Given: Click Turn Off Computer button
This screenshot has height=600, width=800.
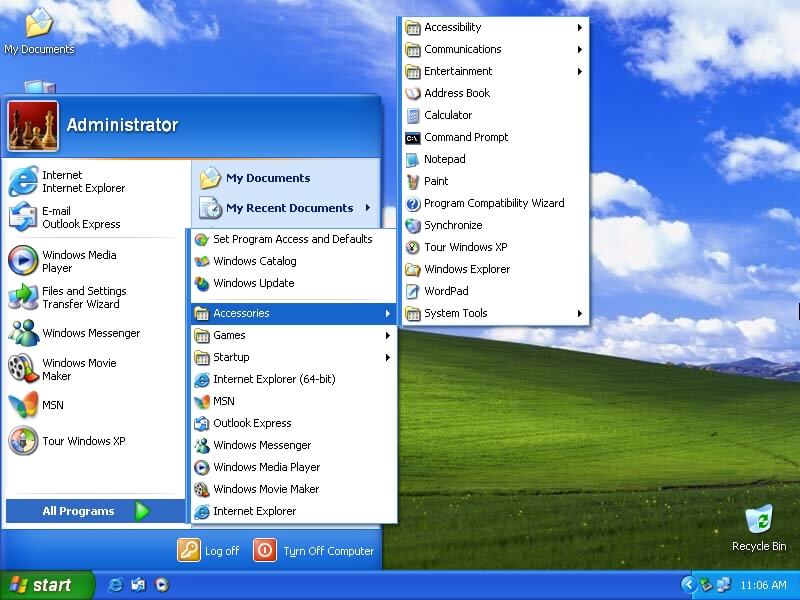Looking at the screenshot, I should point(314,550).
